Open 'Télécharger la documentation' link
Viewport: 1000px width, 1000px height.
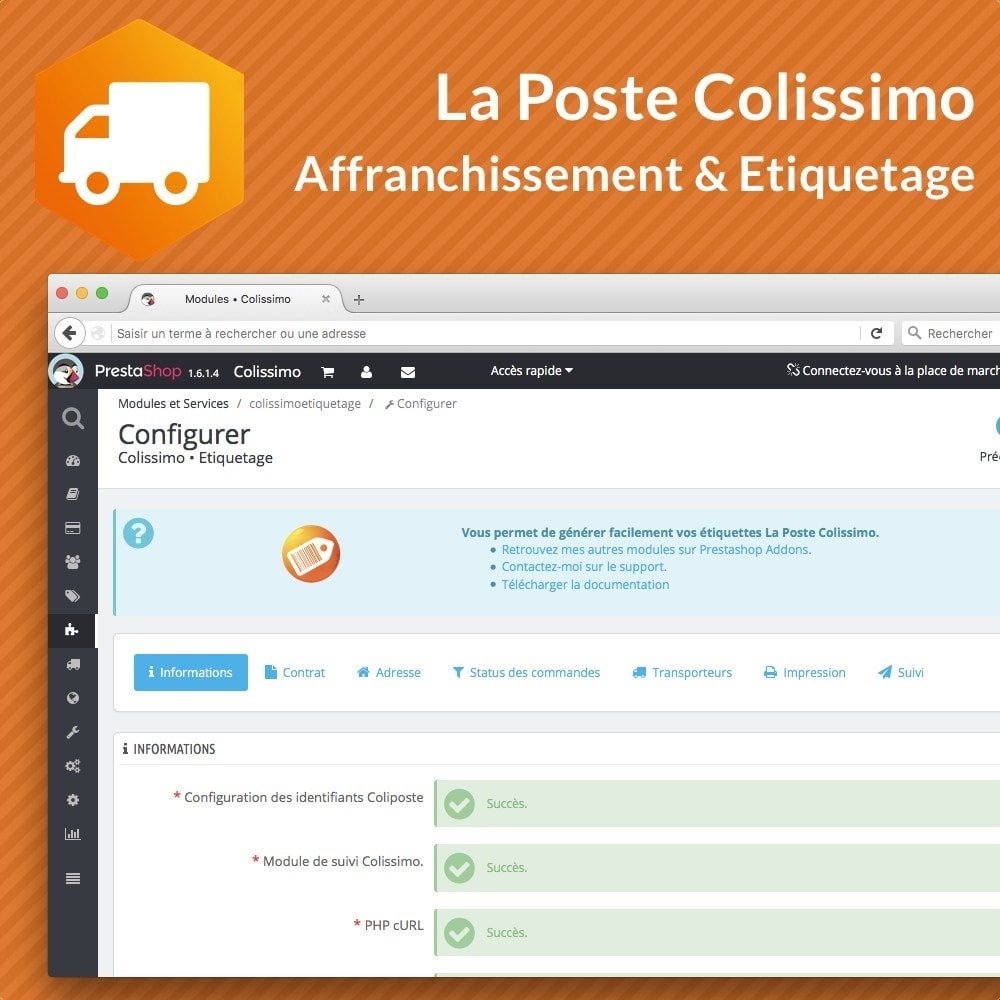[585, 585]
